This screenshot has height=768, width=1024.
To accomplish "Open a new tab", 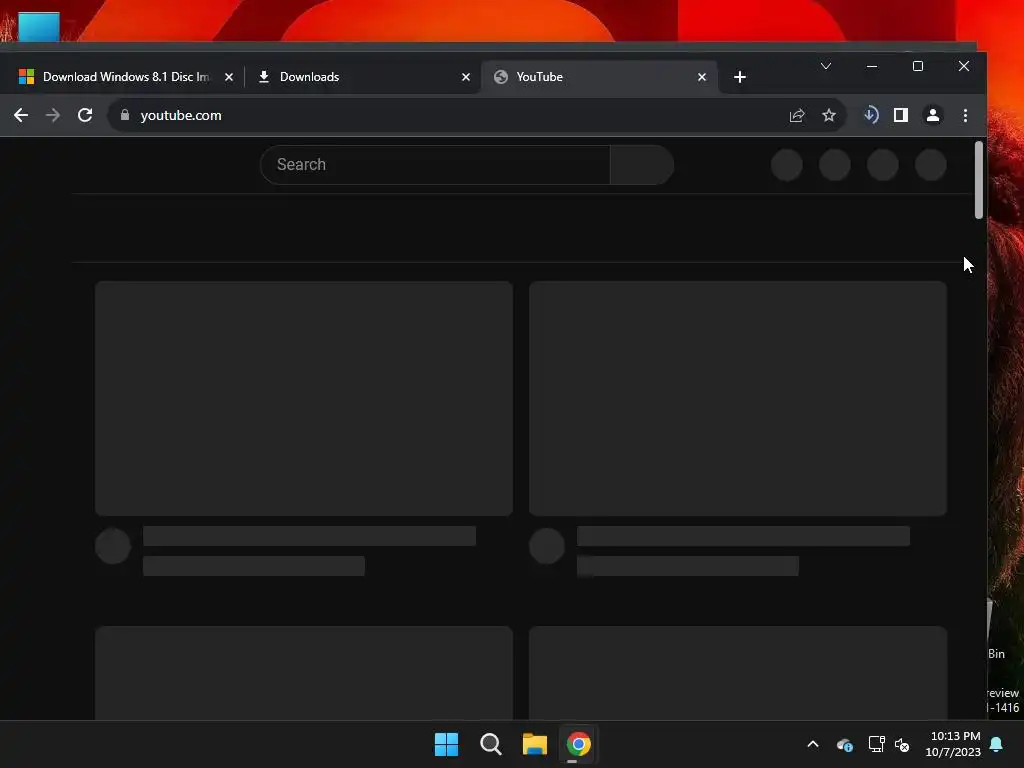I will 739,77.
